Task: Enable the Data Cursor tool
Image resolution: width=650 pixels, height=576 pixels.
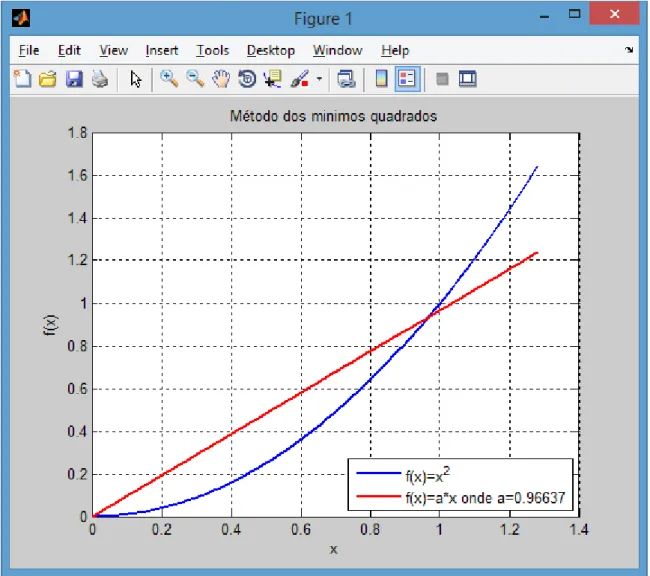Action: [x=273, y=79]
